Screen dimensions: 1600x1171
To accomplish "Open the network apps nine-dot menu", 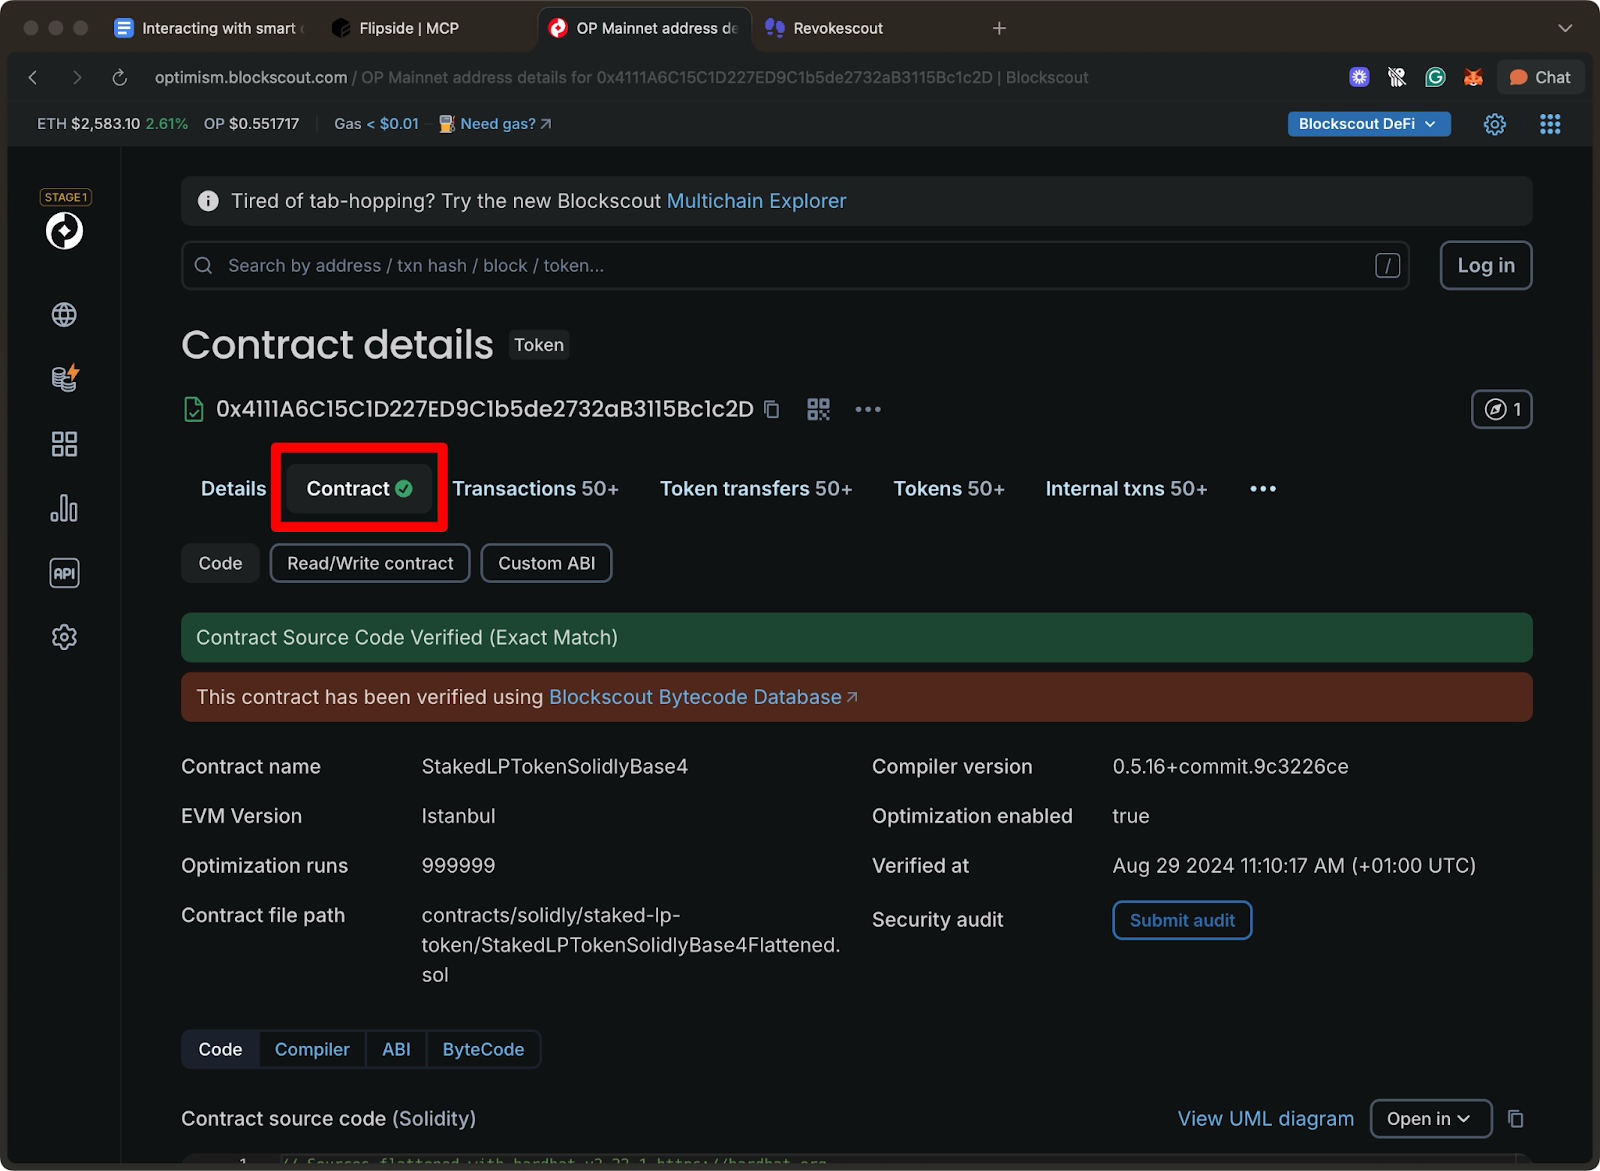I will pyautogui.click(x=1550, y=124).
